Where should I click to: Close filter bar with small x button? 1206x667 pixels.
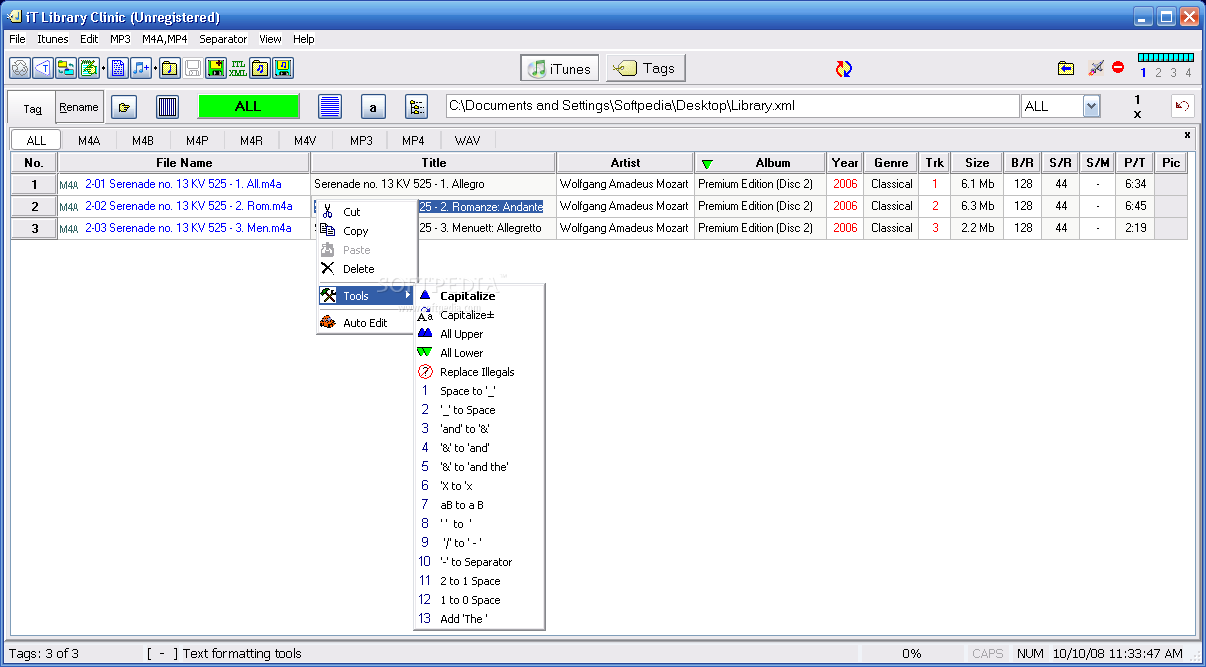coord(1187,135)
